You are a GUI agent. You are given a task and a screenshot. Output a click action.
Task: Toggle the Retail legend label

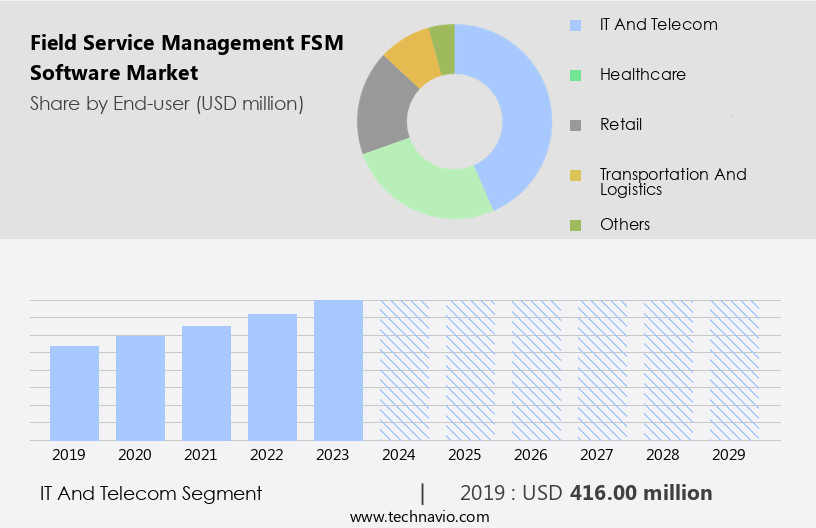(x=620, y=125)
